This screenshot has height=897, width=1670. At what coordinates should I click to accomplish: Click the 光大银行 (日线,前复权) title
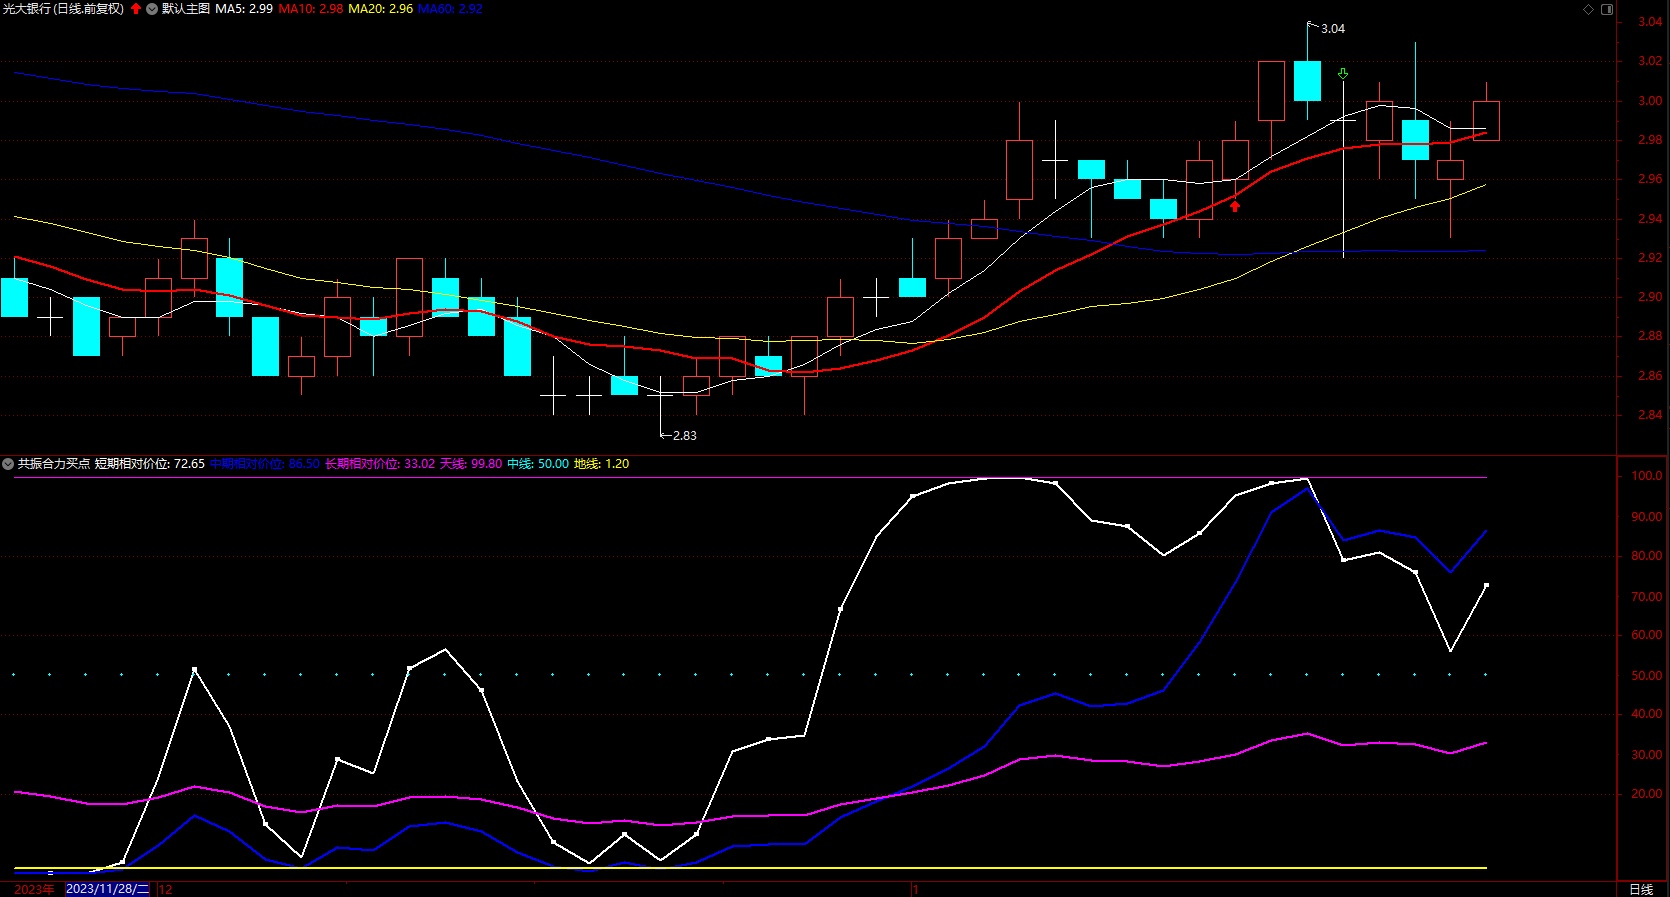pos(64,9)
